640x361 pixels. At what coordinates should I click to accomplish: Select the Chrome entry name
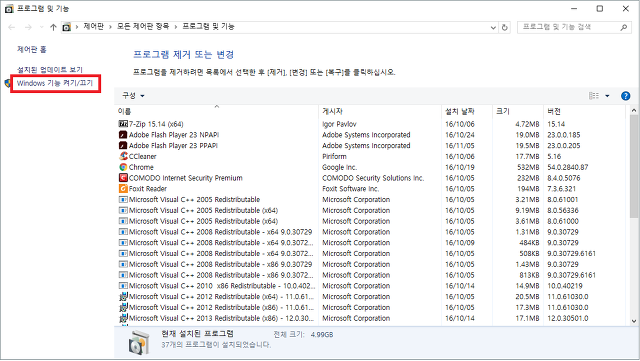pos(141,167)
